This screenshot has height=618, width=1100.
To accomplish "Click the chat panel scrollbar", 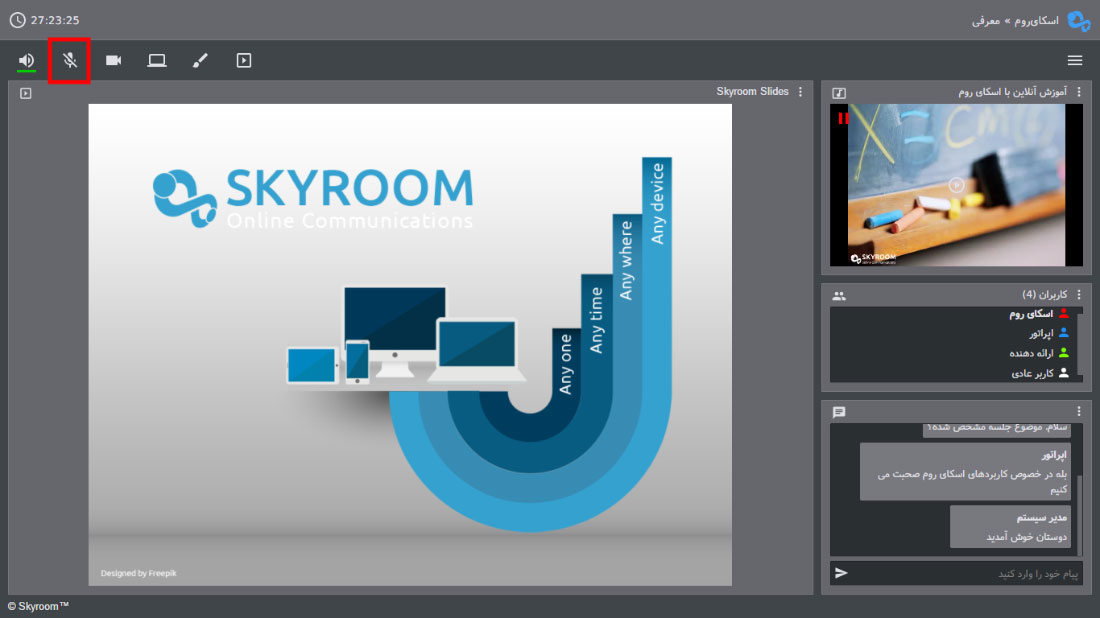I will [1080, 514].
